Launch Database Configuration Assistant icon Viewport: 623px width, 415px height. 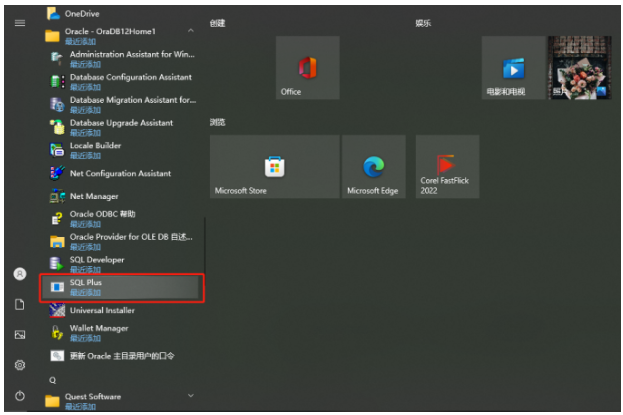57,81
